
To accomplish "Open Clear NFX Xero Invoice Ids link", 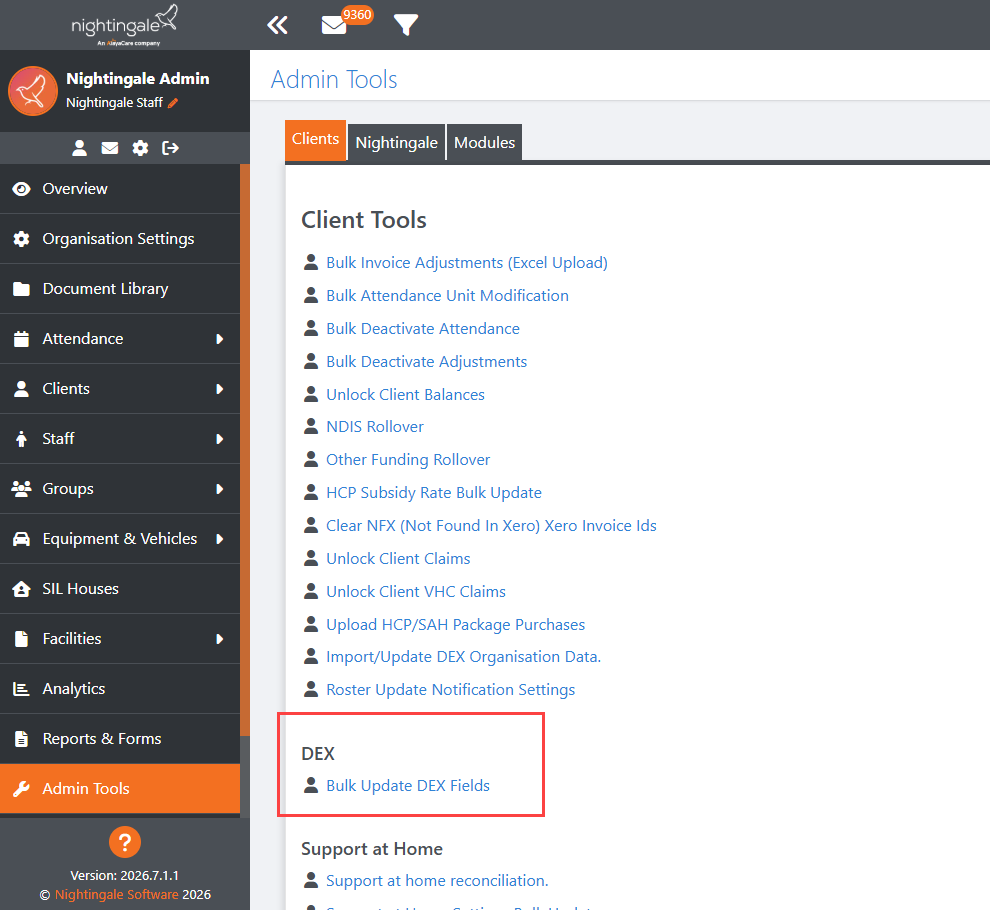I will (491, 525).
